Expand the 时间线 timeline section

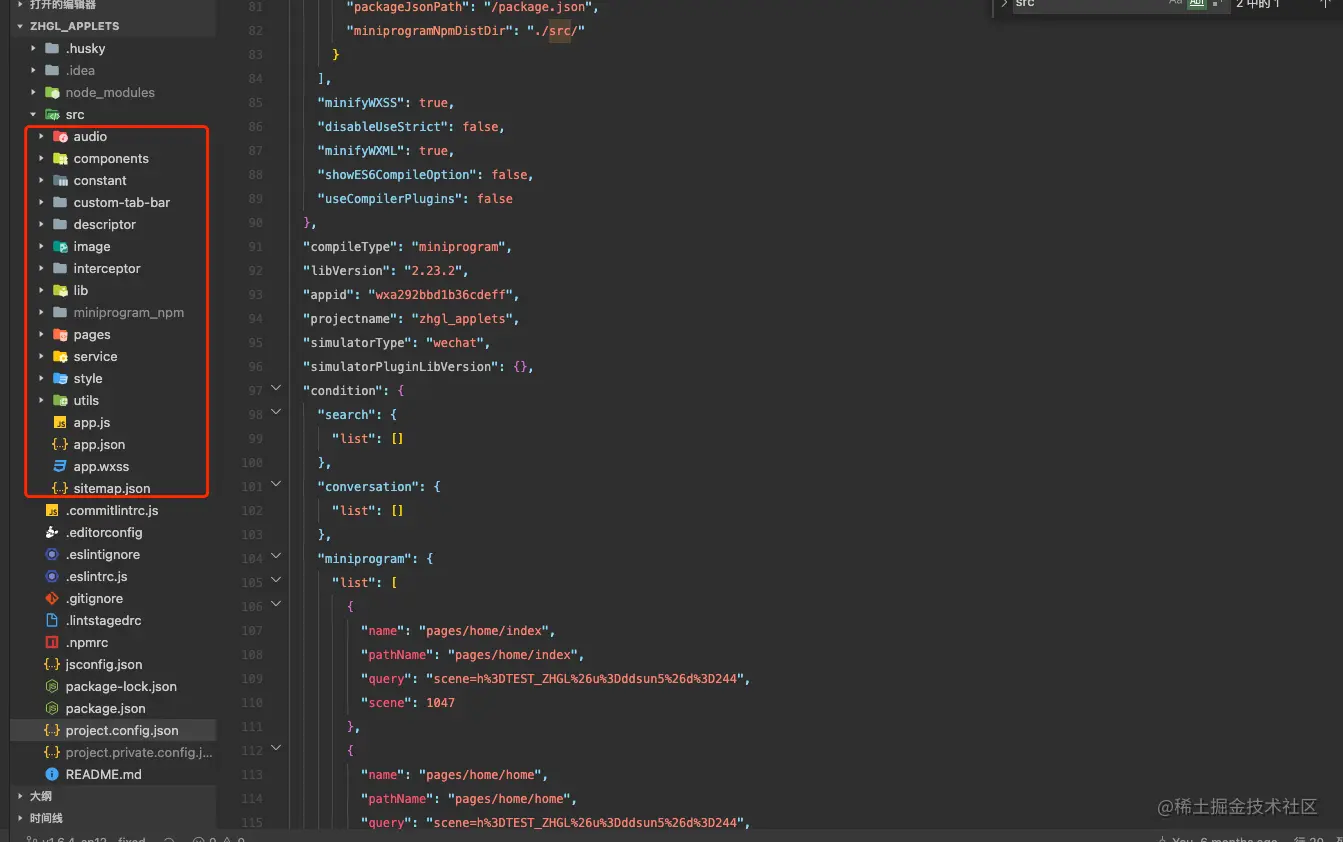(21, 819)
